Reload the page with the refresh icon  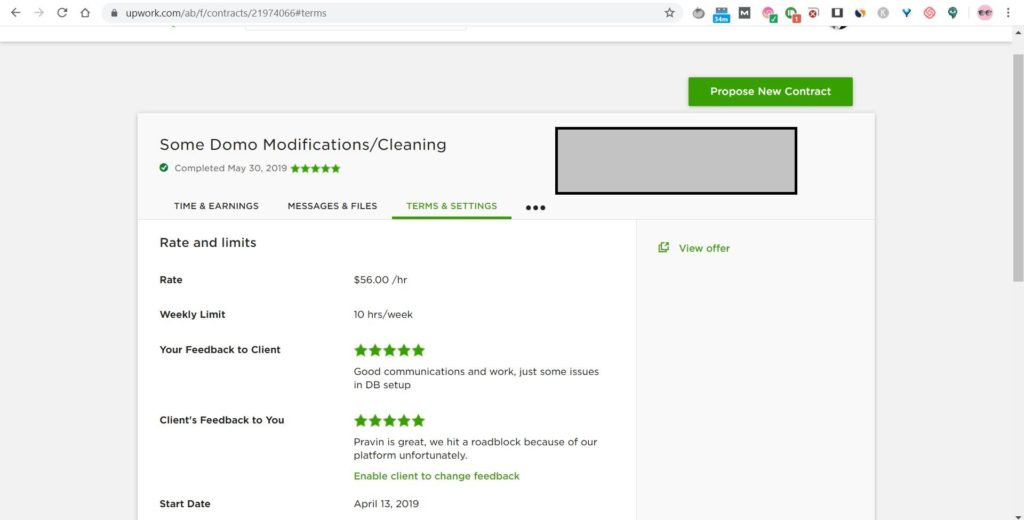62,13
